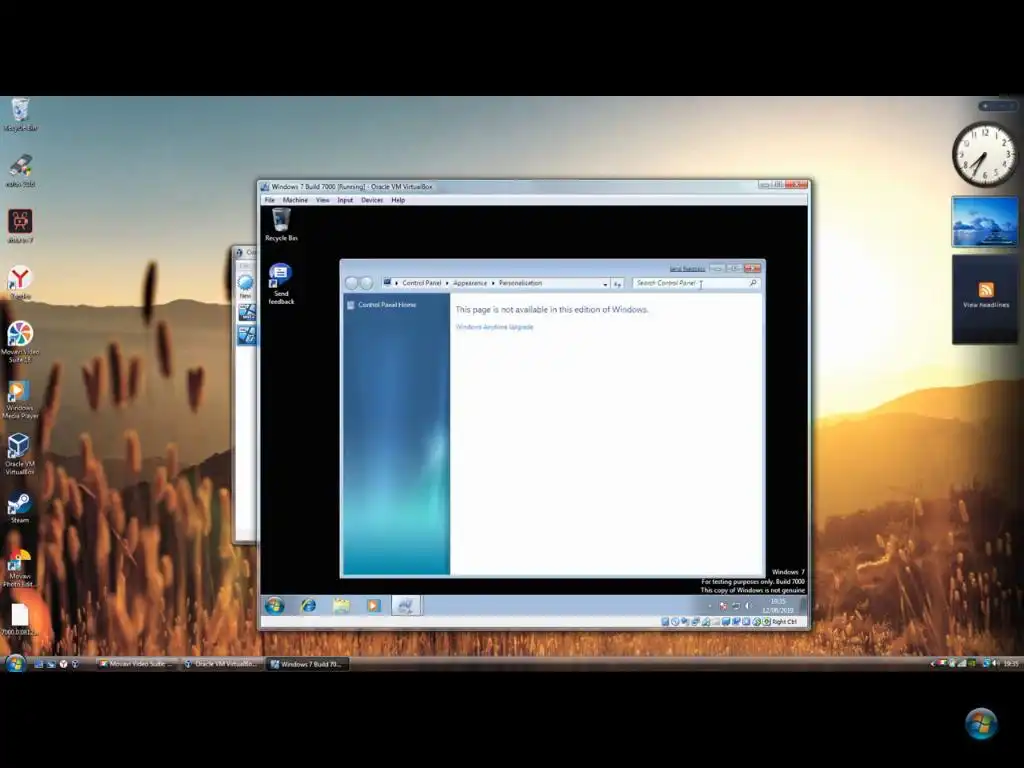Click the search magnifier icon
The width and height of the screenshot is (1024, 768).
click(753, 283)
